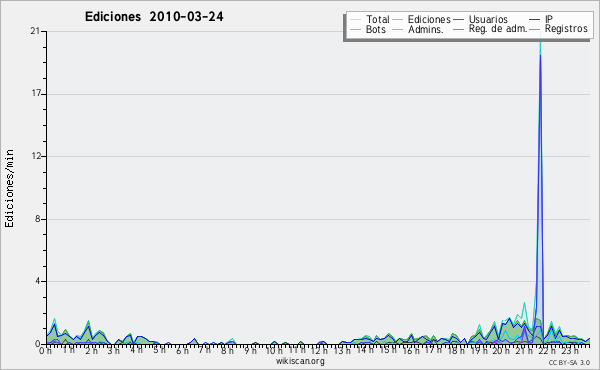
Task: Click the y-axis value 21
Action: 35,31
